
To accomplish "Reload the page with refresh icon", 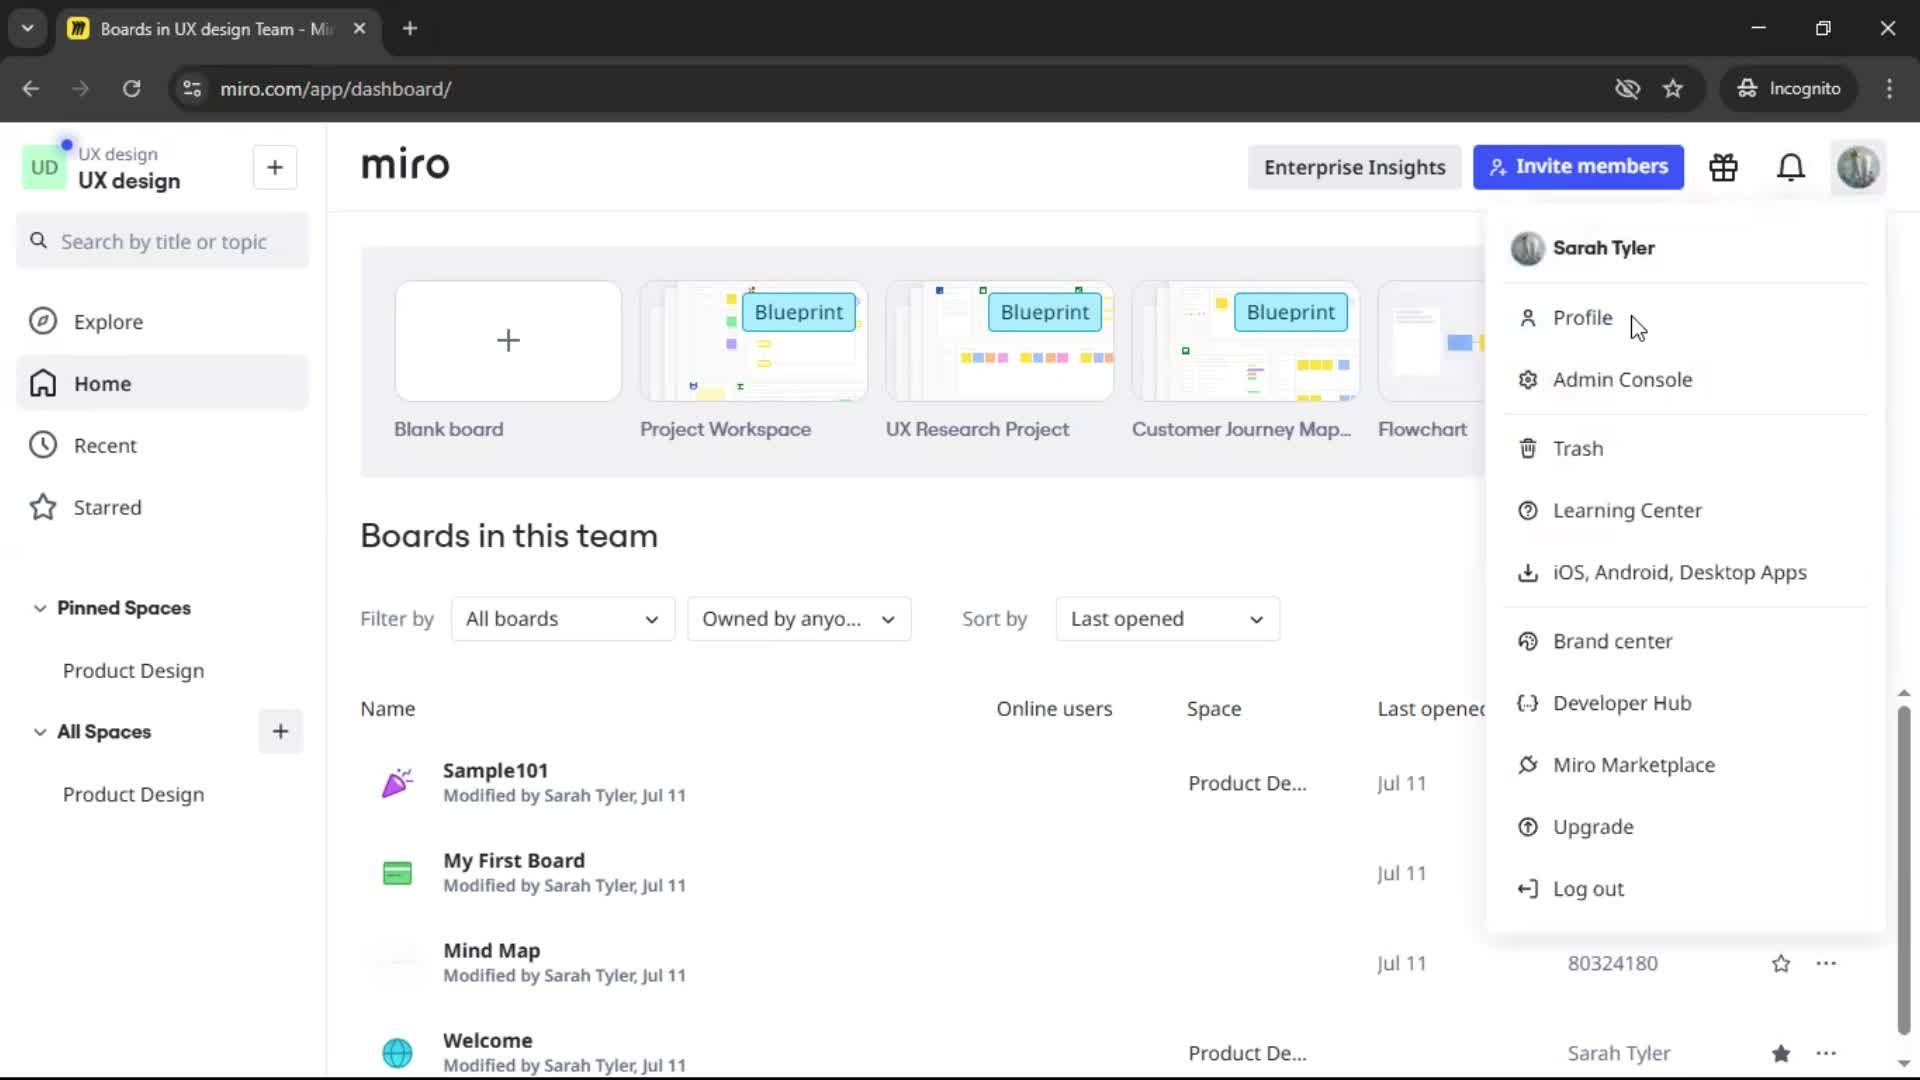I will [x=131, y=89].
